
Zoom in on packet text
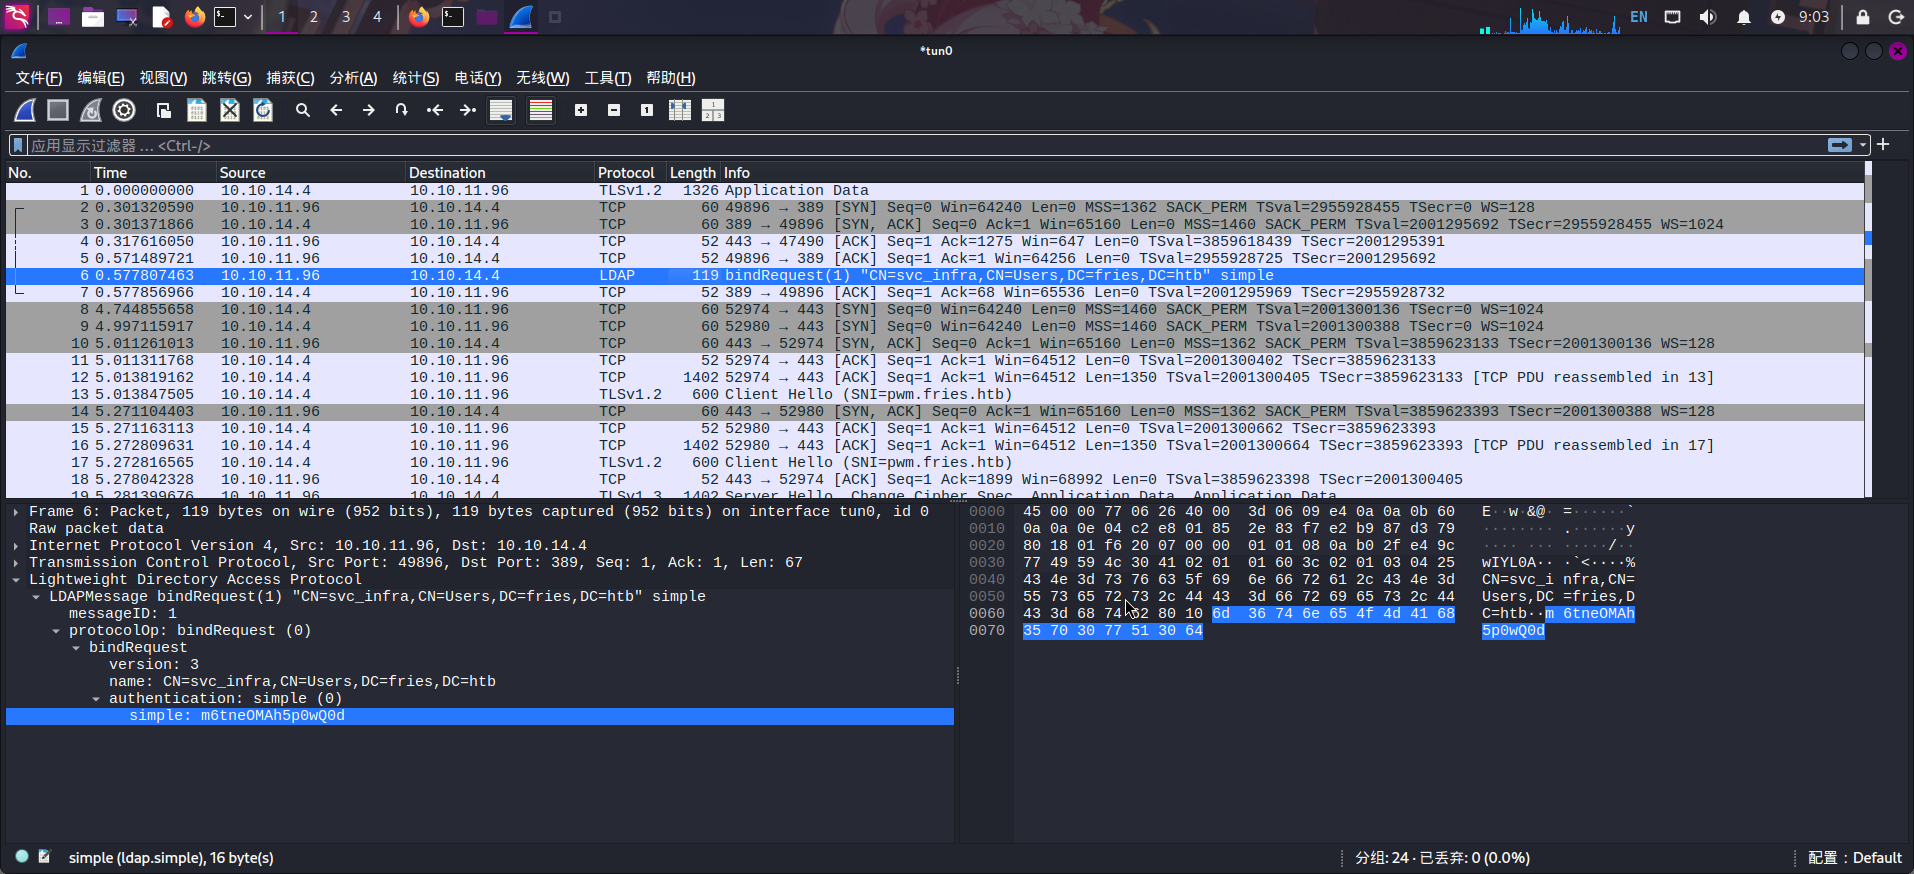pyautogui.click(x=581, y=110)
